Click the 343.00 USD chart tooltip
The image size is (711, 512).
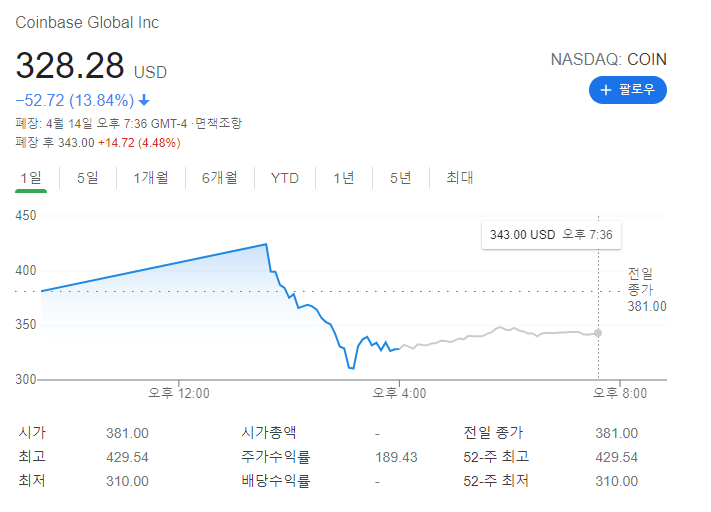click(x=551, y=235)
